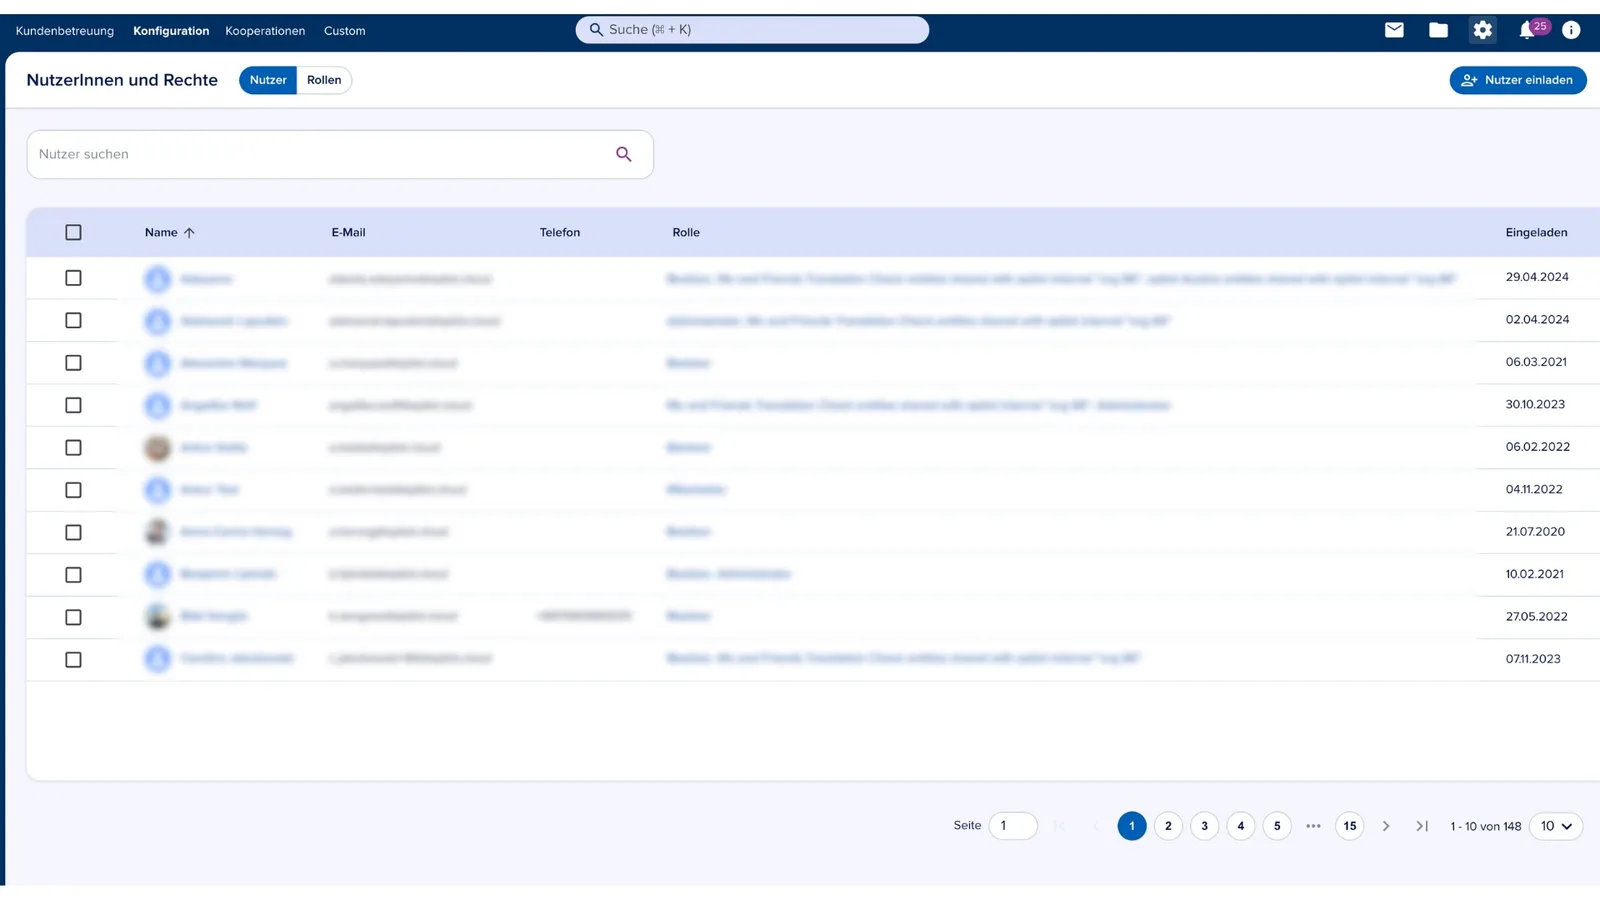The width and height of the screenshot is (1600, 900).
Task: Select current page 1 button
Action: [1132, 826]
